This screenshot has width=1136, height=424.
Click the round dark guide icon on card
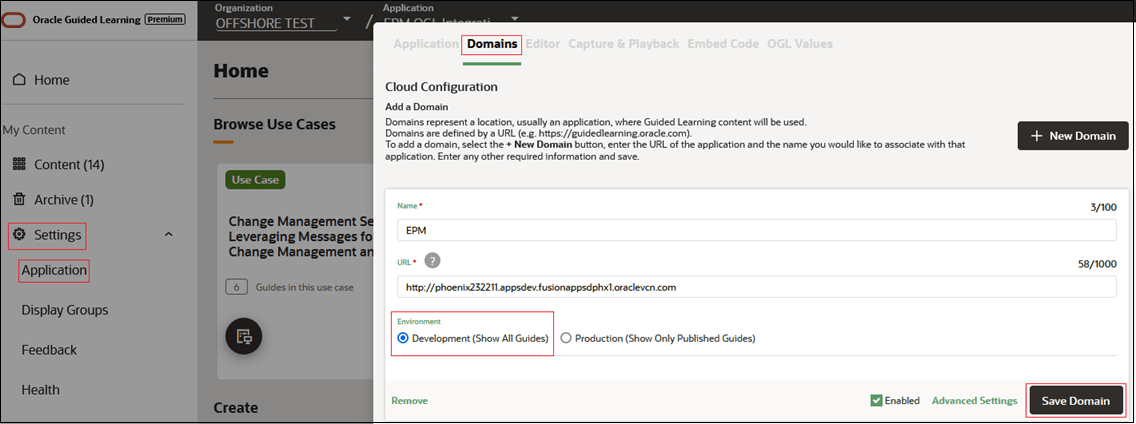point(243,336)
